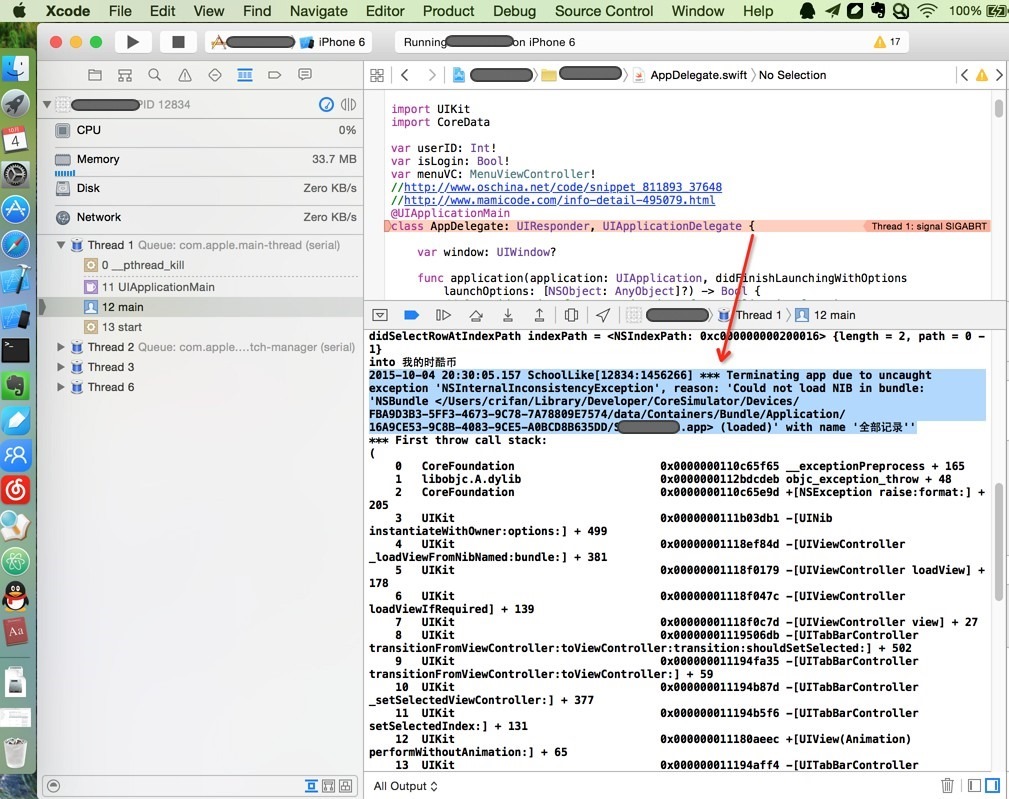Clear console with trash icon
Image resolution: width=1009 pixels, height=799 pixels.
(x=947, y=785)
